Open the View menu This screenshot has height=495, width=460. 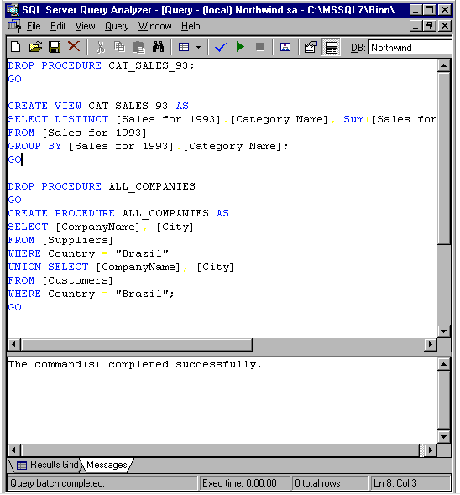pos(85,26)
